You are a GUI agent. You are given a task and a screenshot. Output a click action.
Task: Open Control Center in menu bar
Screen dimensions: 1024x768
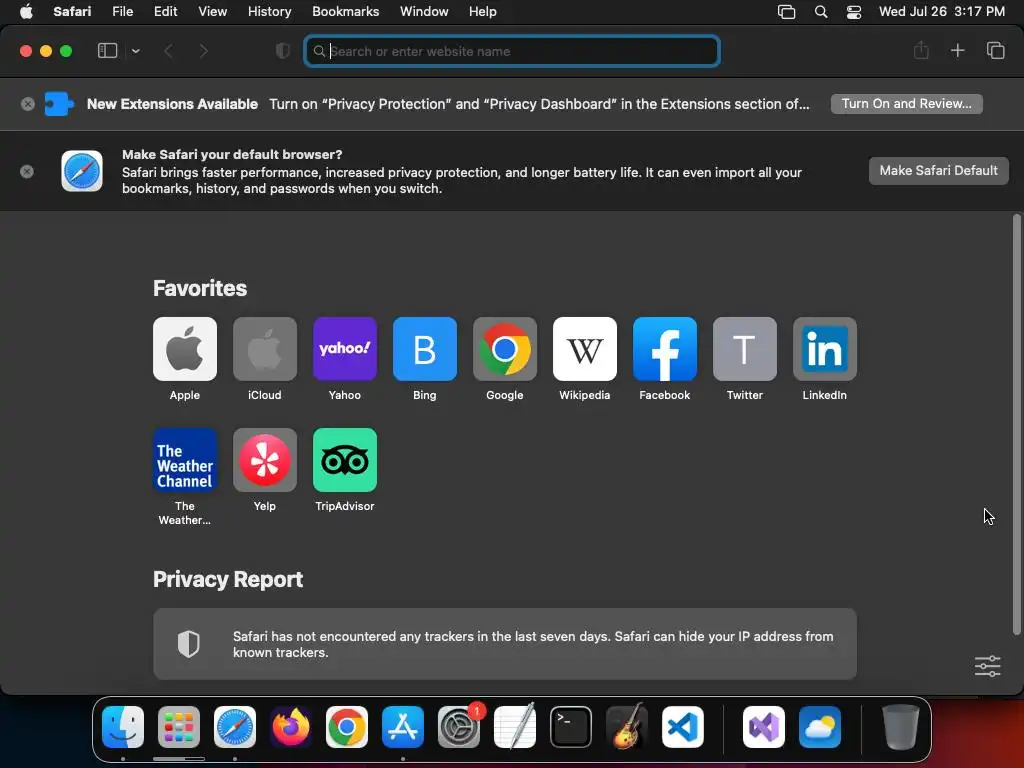(854, 12)
